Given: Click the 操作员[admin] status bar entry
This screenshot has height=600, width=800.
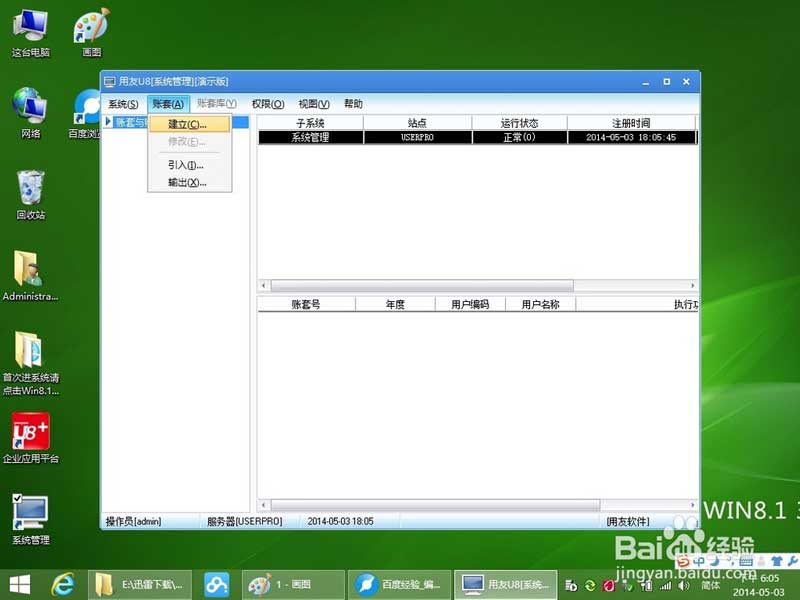Looking at the screenshot, I should click(x=133, y=521).
